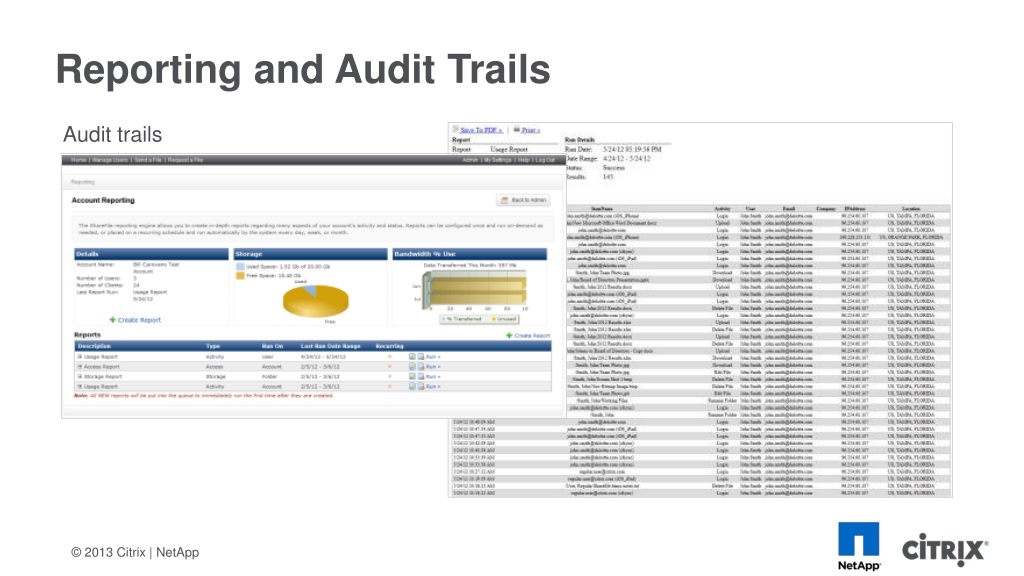Click recurring star icon in Access Report row
This screenshot has height=576, width=1024.
coord(390,367)
